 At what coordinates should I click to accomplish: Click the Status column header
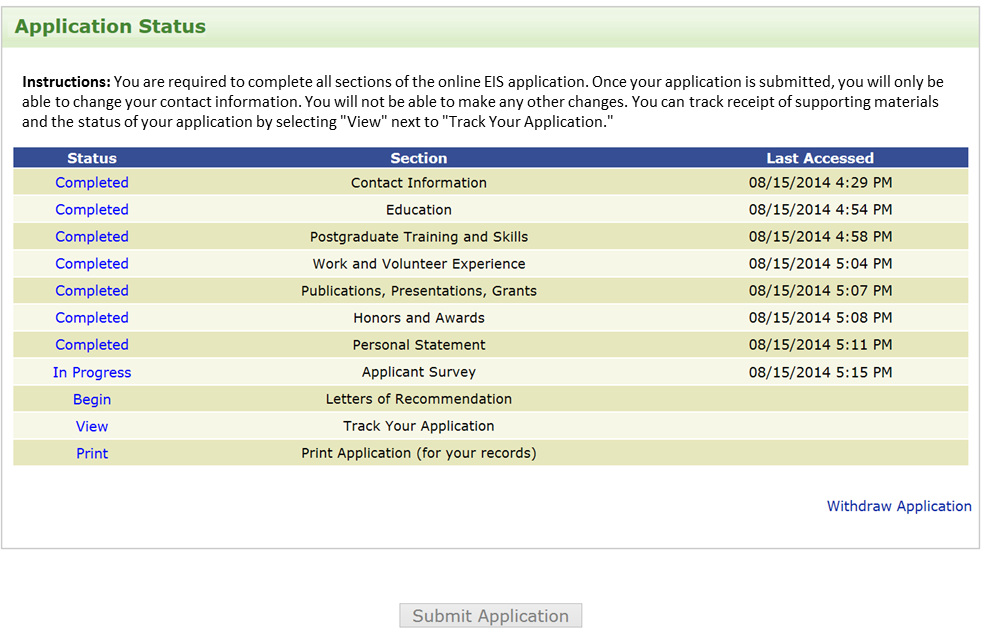click(x=92, y=158)
